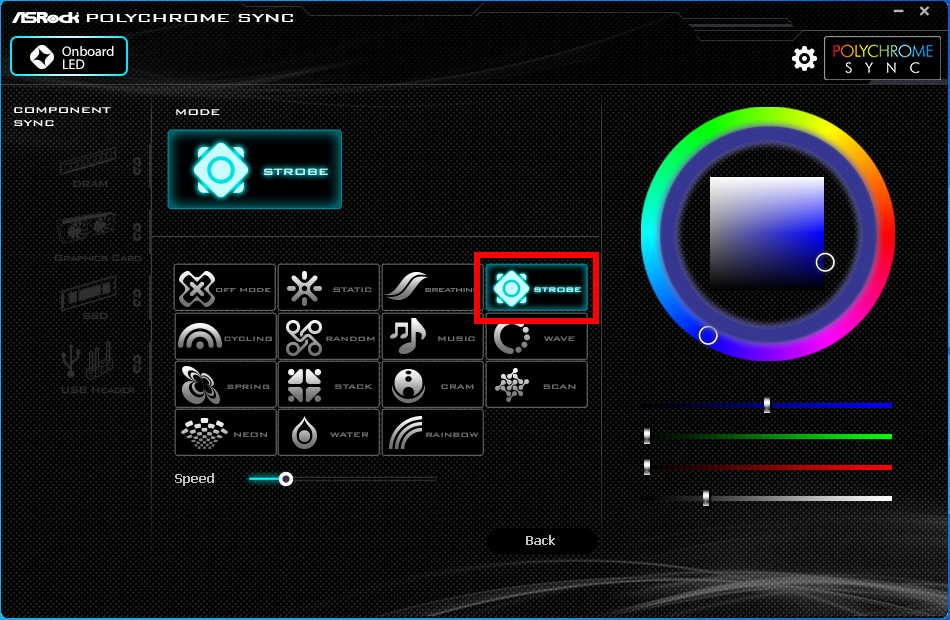Close the Polychrome Sync window
950x620 pixels.
925,11
